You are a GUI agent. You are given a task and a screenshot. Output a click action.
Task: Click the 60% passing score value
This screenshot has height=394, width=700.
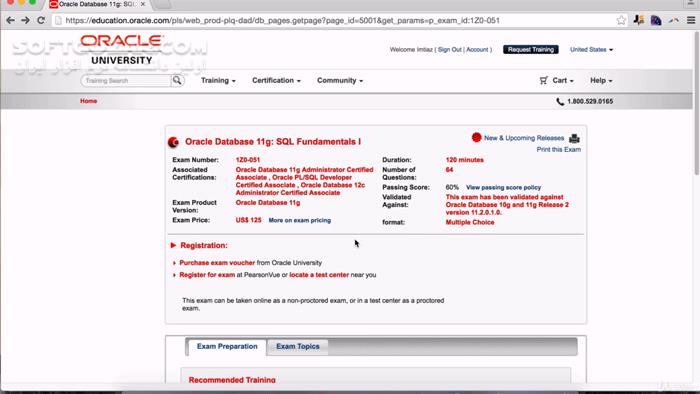(x=452, y=187)
